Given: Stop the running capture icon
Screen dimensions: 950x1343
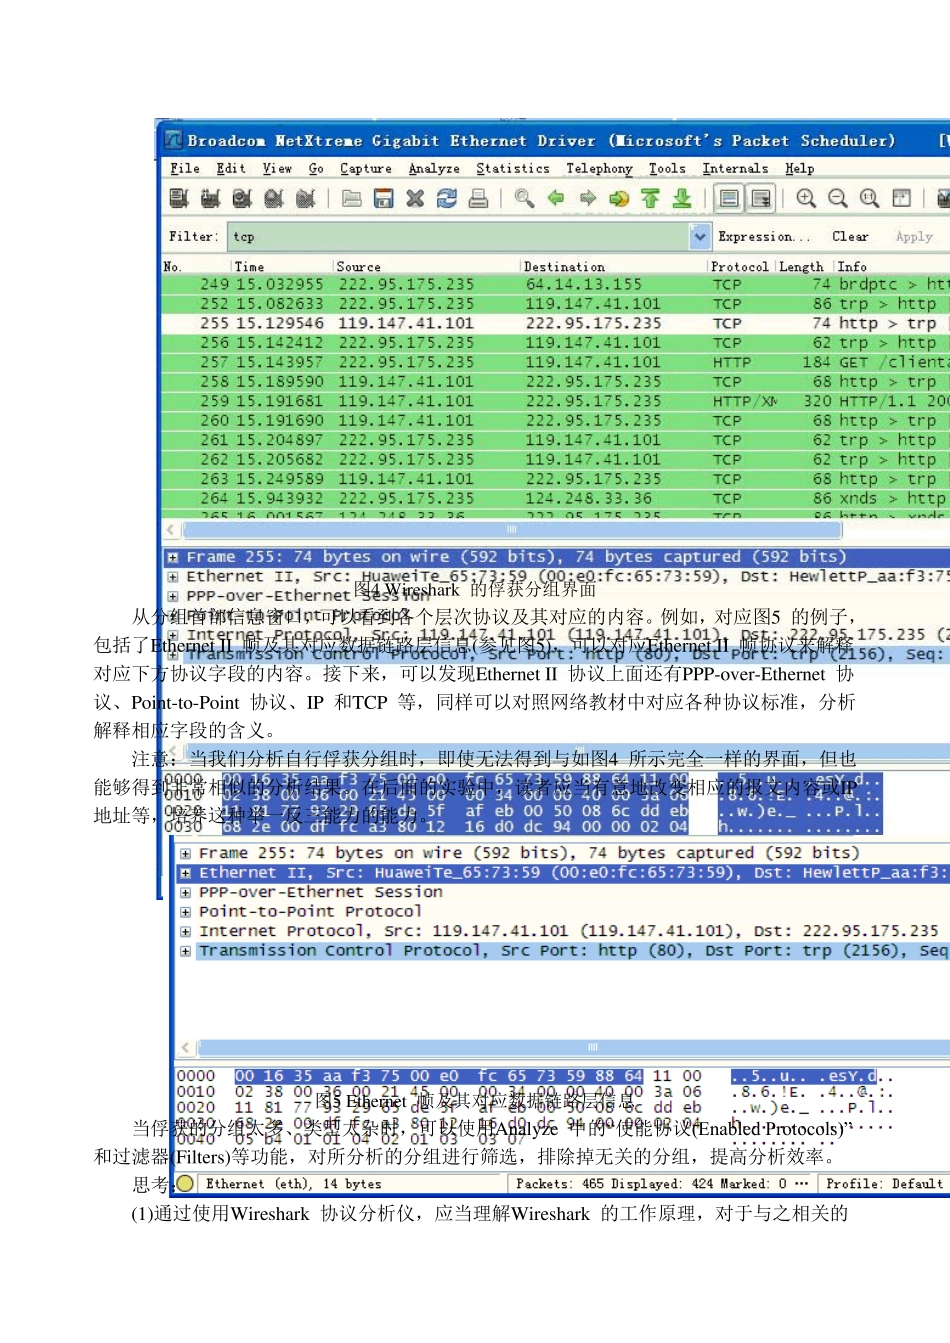Looking at the screenshot, I should point(274,198).
